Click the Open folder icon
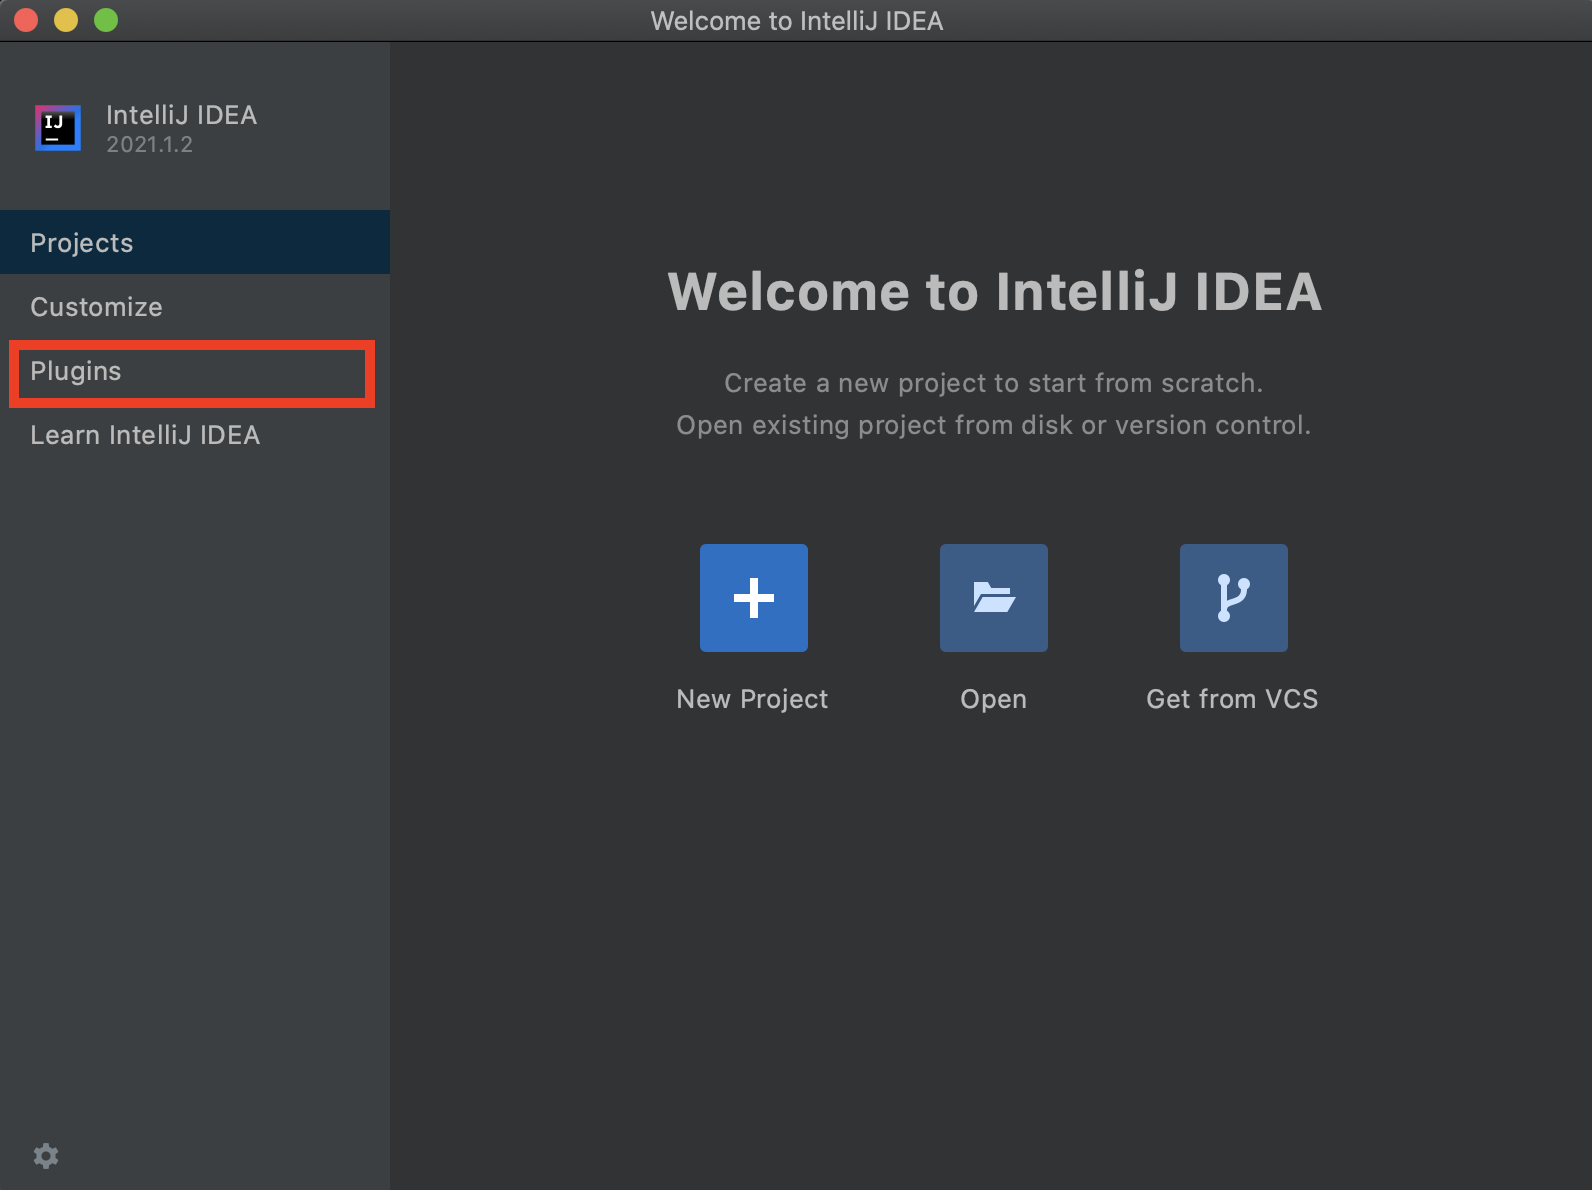This screenshot has height=1190, width=1592. pos(994,598)
